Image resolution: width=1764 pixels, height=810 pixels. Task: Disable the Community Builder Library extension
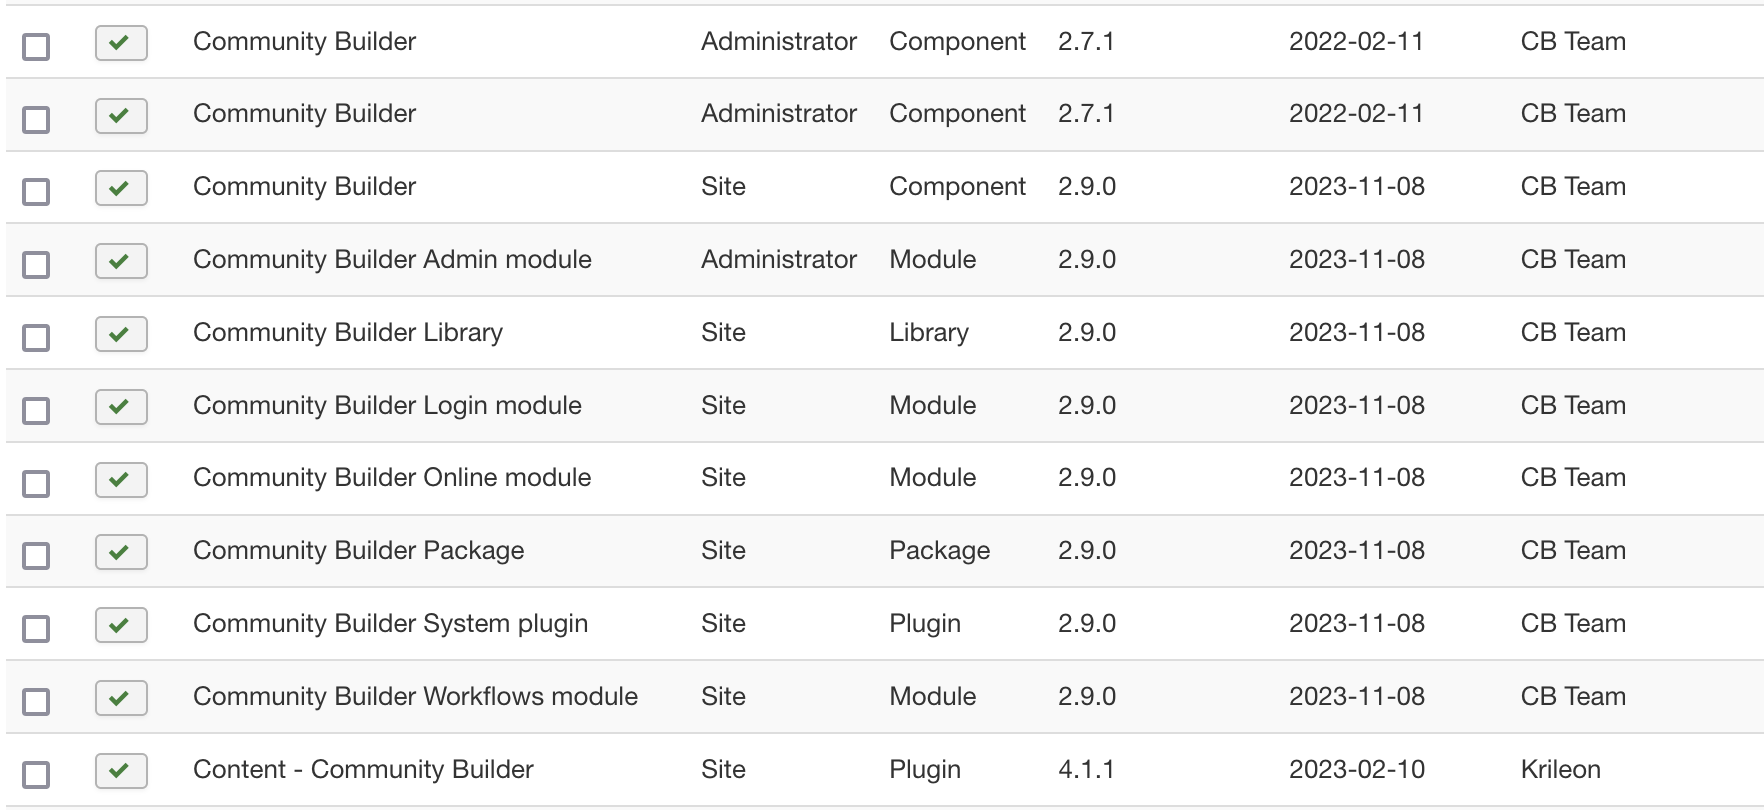121,334
